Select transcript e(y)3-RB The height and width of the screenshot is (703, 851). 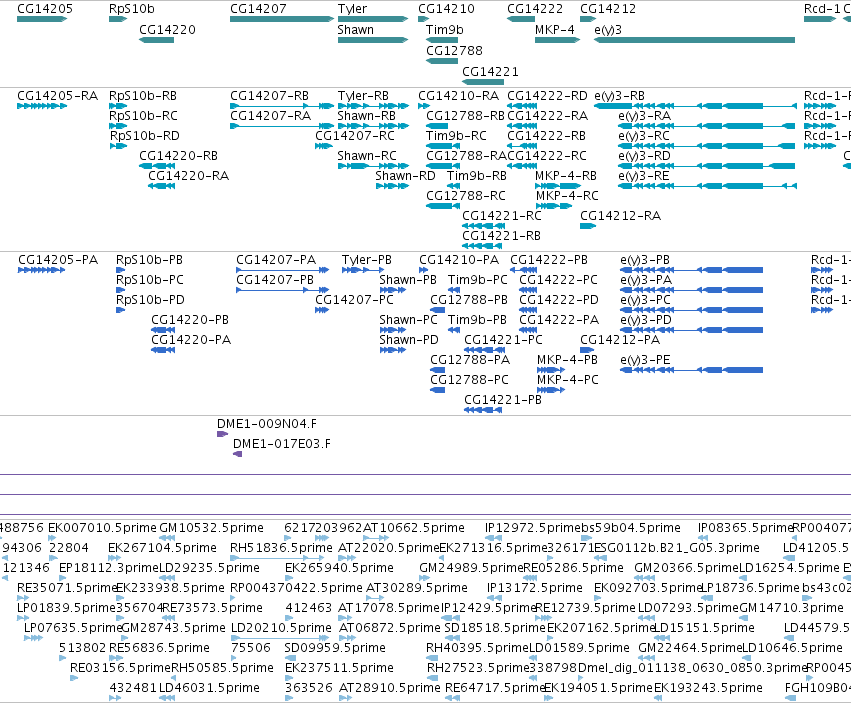tap(620, 96)
